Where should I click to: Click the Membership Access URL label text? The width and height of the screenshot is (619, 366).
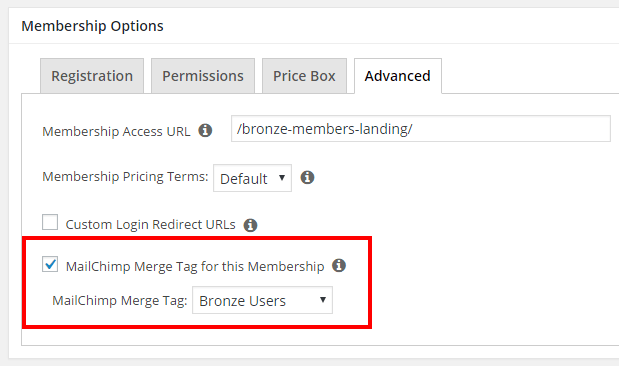[116, 131]
